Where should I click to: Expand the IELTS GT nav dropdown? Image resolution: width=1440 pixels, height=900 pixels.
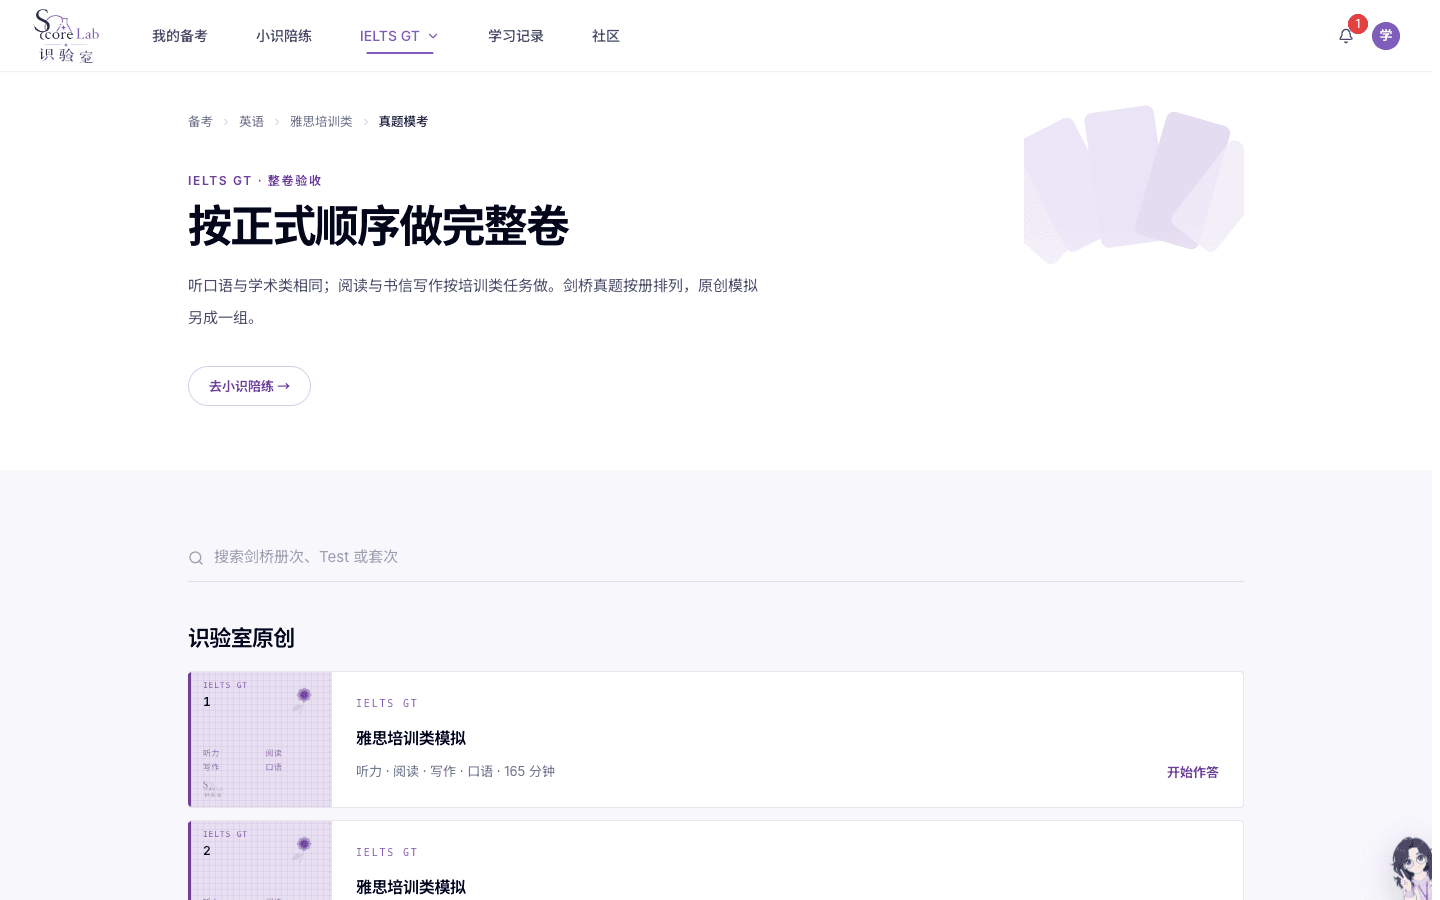tap(399, 36)
